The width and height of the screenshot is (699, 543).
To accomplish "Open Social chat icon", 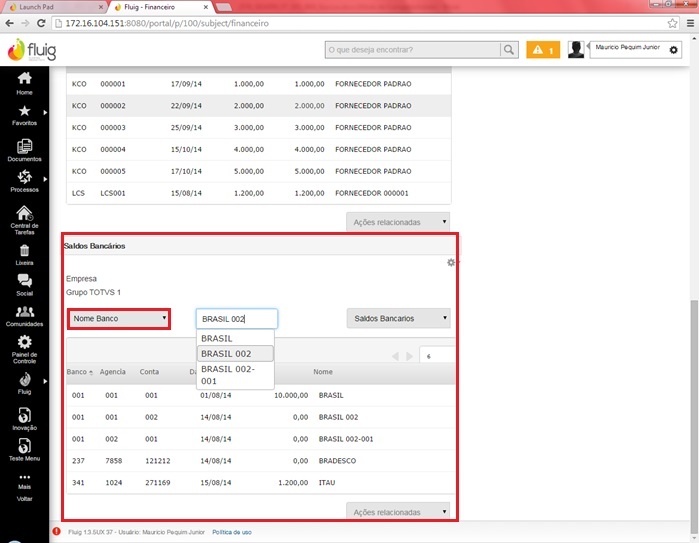I will pyautogui.click(x=24, y=281).
